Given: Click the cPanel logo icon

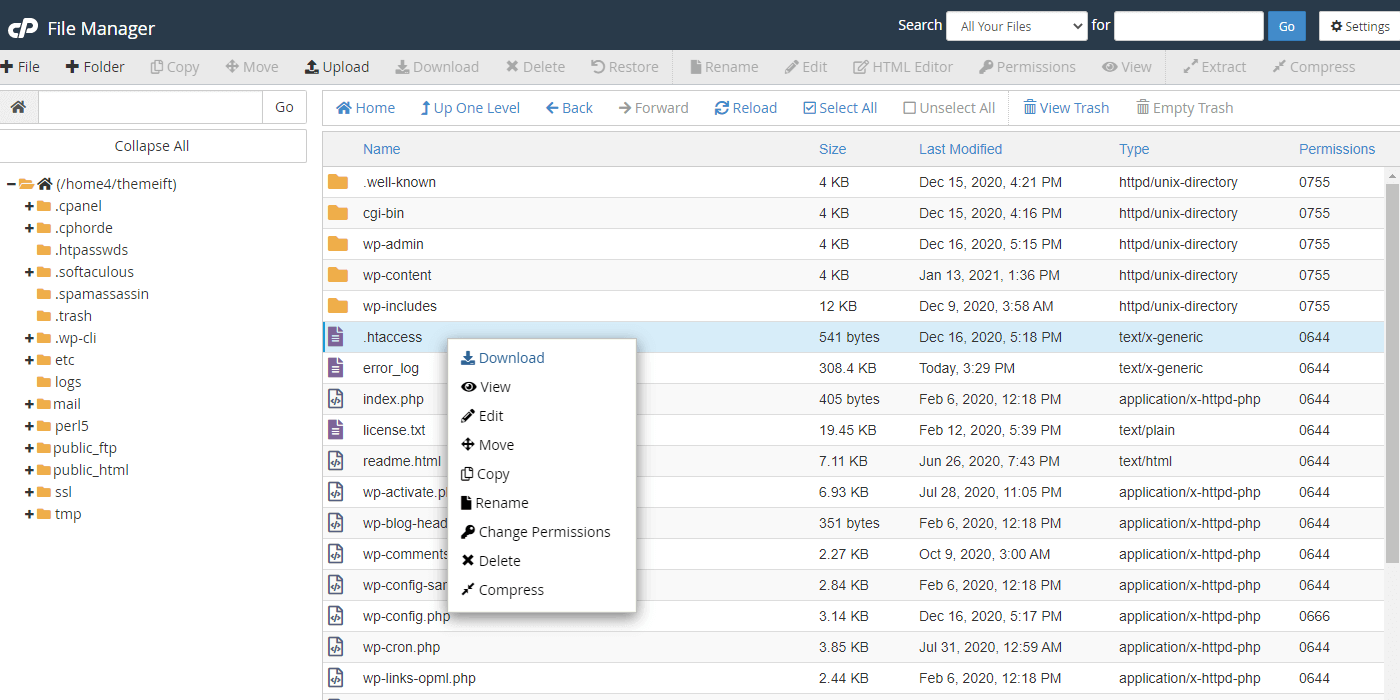Looking at the screenshot, I should pyautogui.click(x=22, y=28).
